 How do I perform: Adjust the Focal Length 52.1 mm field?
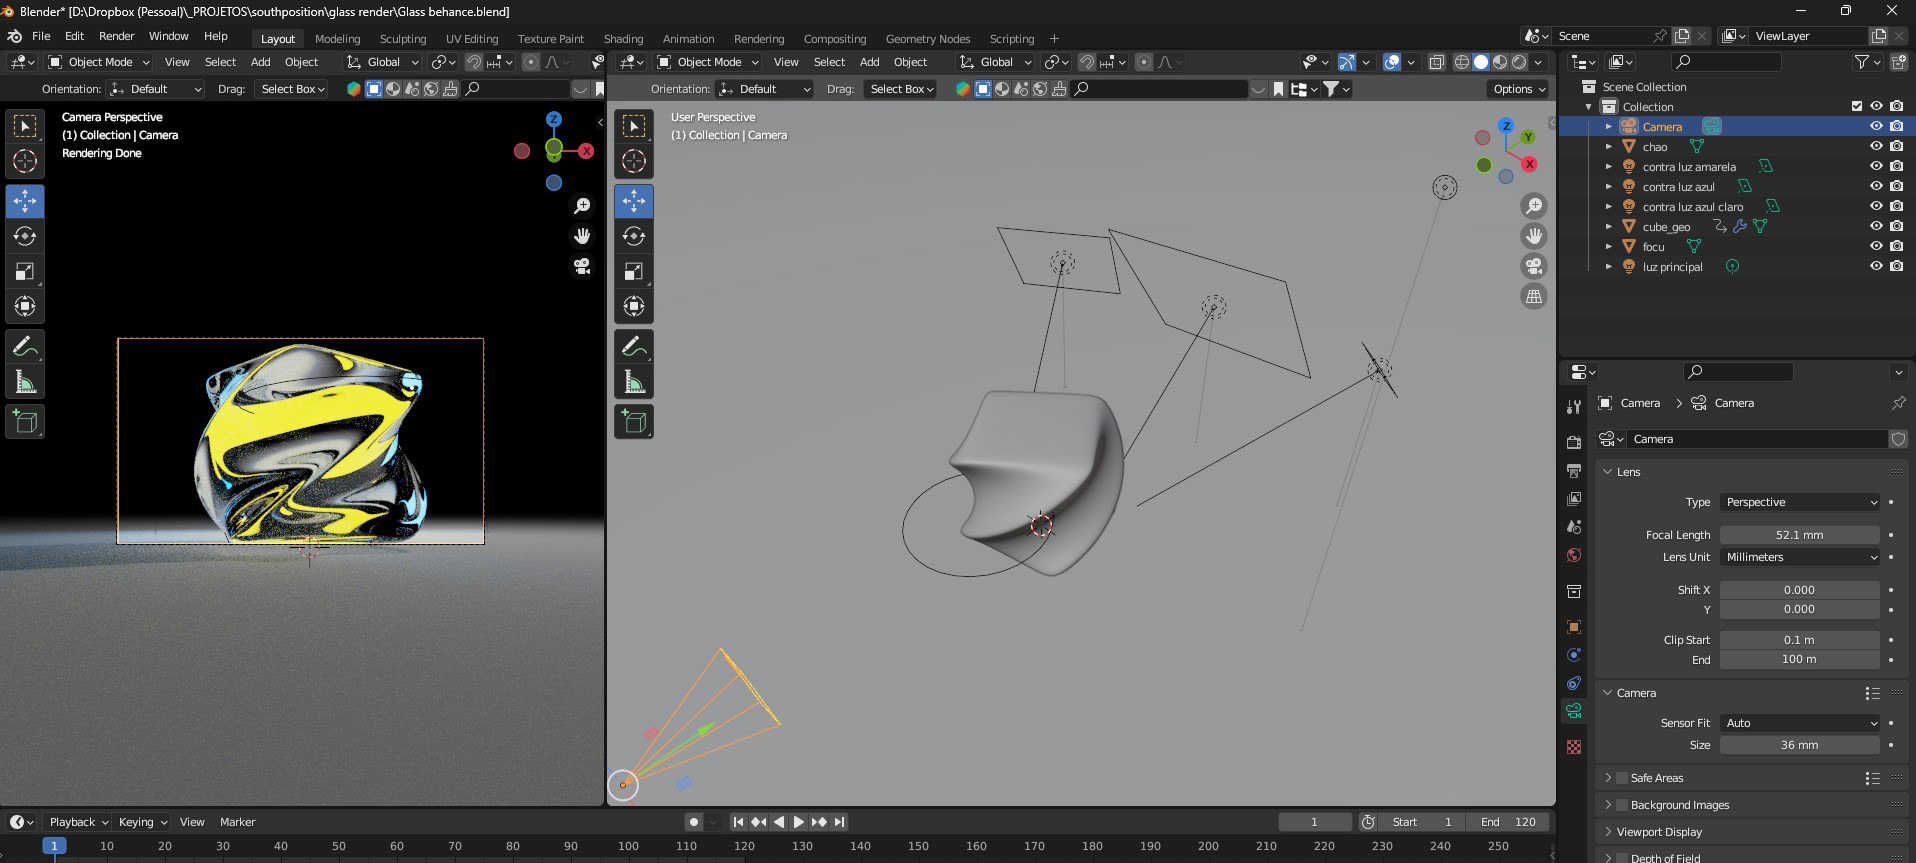1800,535
